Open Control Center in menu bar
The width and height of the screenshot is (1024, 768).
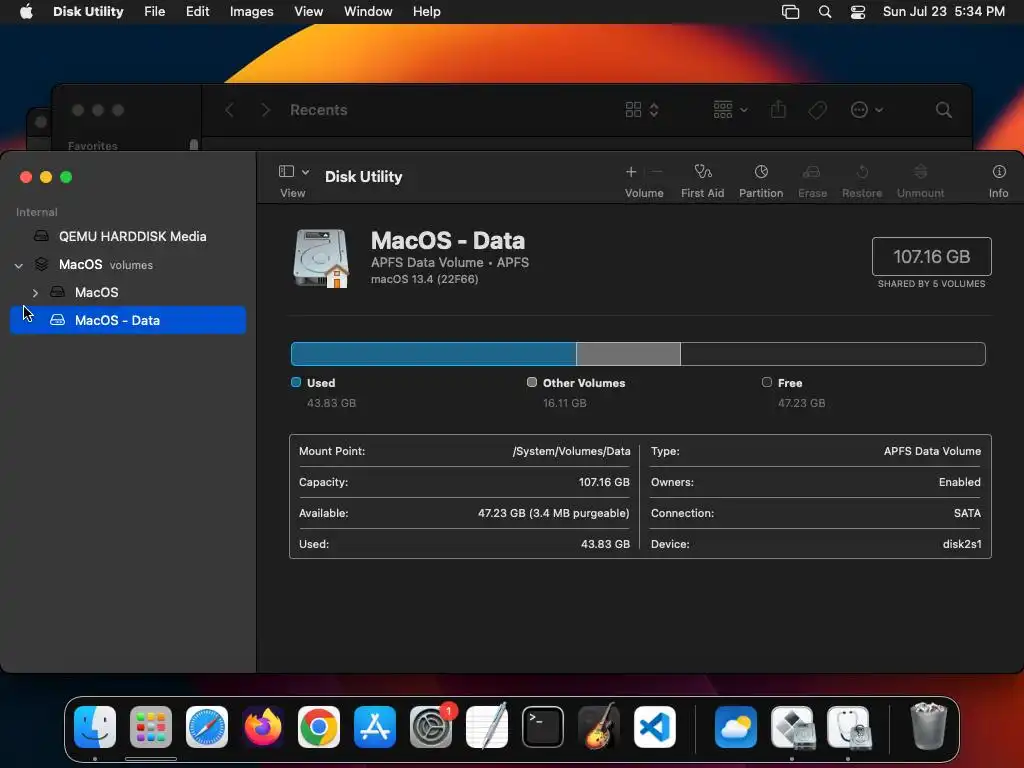[857, 12]
